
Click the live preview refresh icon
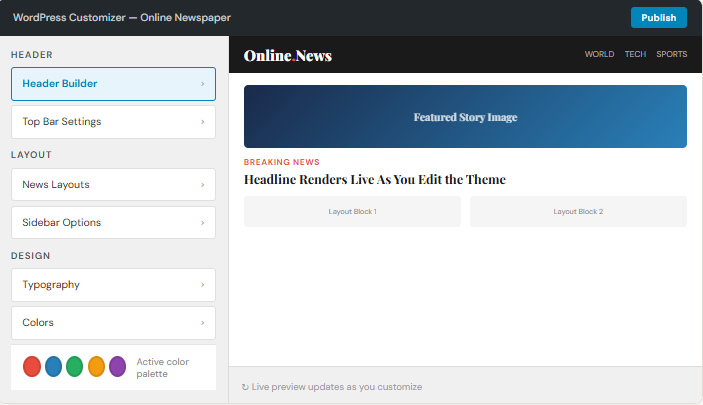pos(245,387)
